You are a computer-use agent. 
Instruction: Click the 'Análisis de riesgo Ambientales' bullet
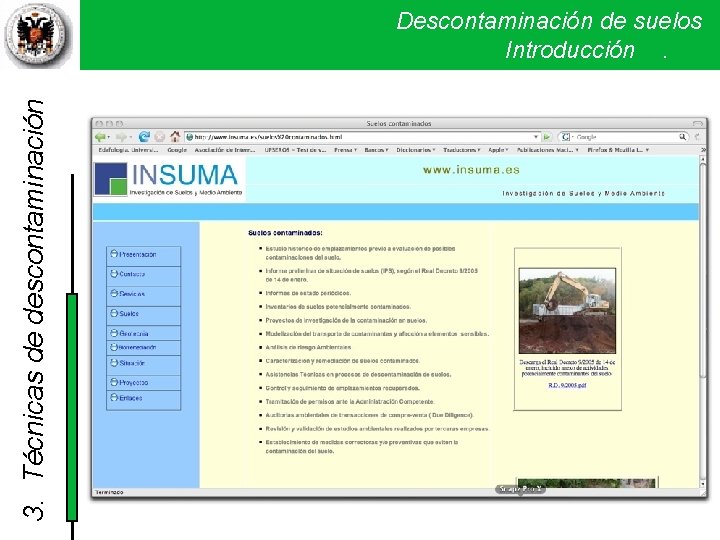pos(308,347)
